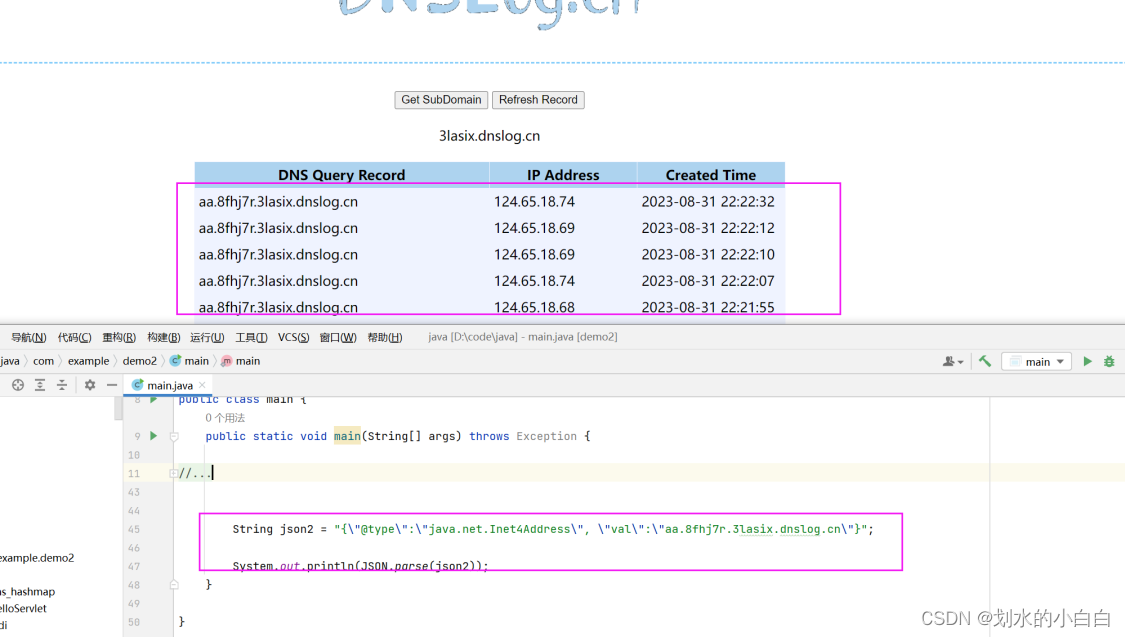Open the 构建(B) menu
Image resolution: width=1125 pixels, height=637 pixels.
164,337
